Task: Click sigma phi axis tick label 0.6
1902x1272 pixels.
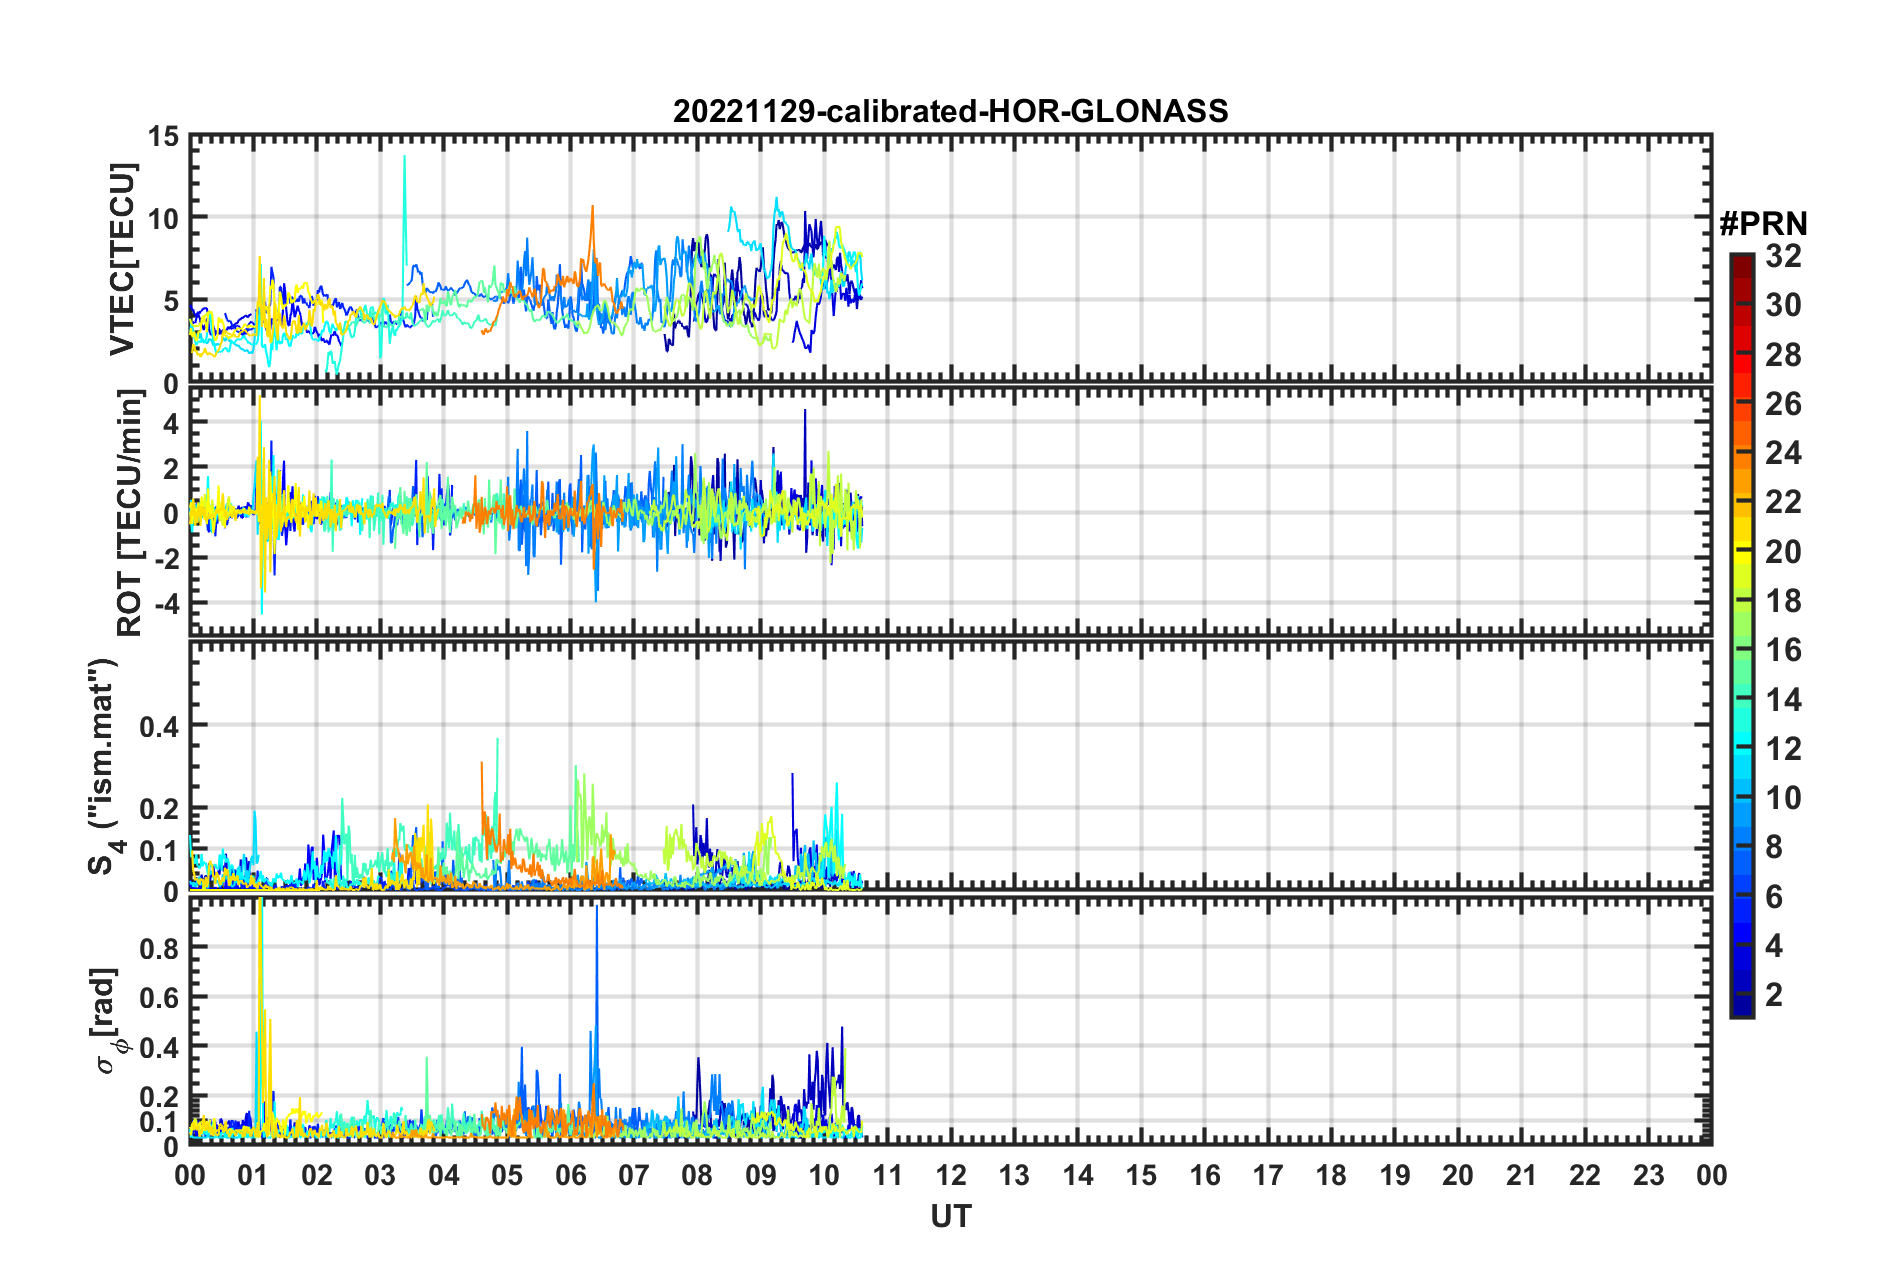Action: point(159,998)
